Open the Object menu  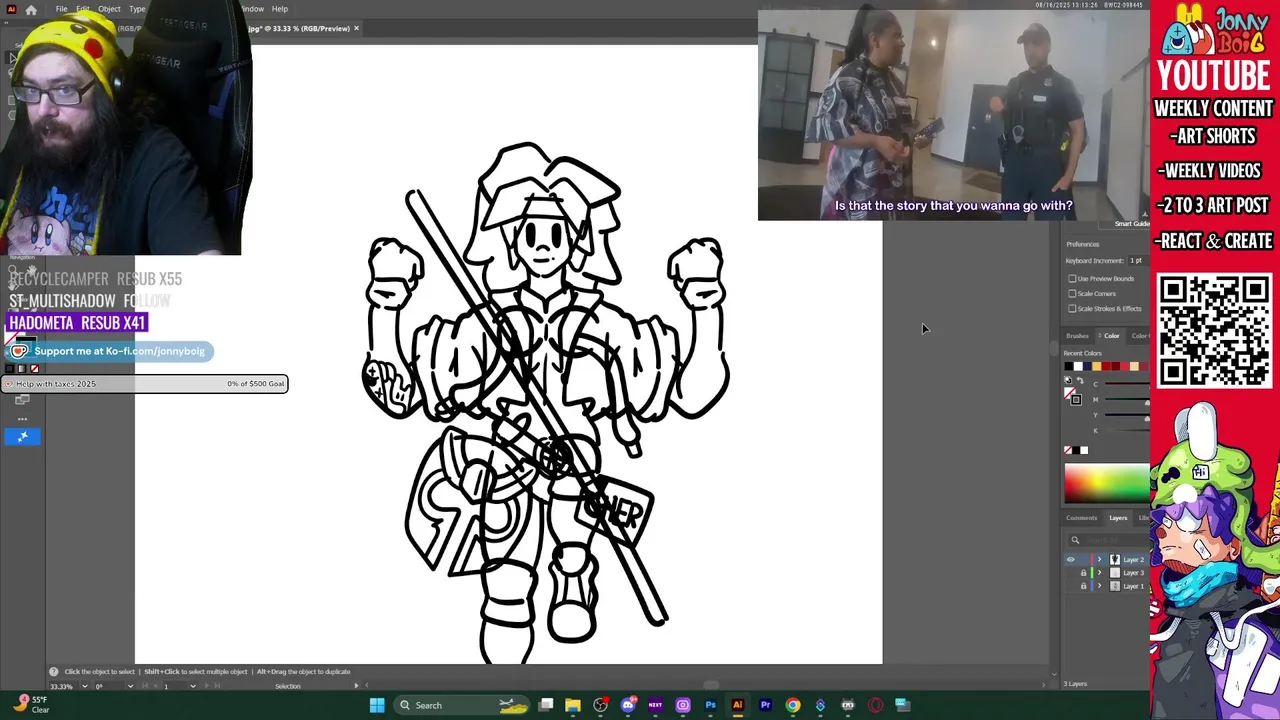click(x=109, y=9)
